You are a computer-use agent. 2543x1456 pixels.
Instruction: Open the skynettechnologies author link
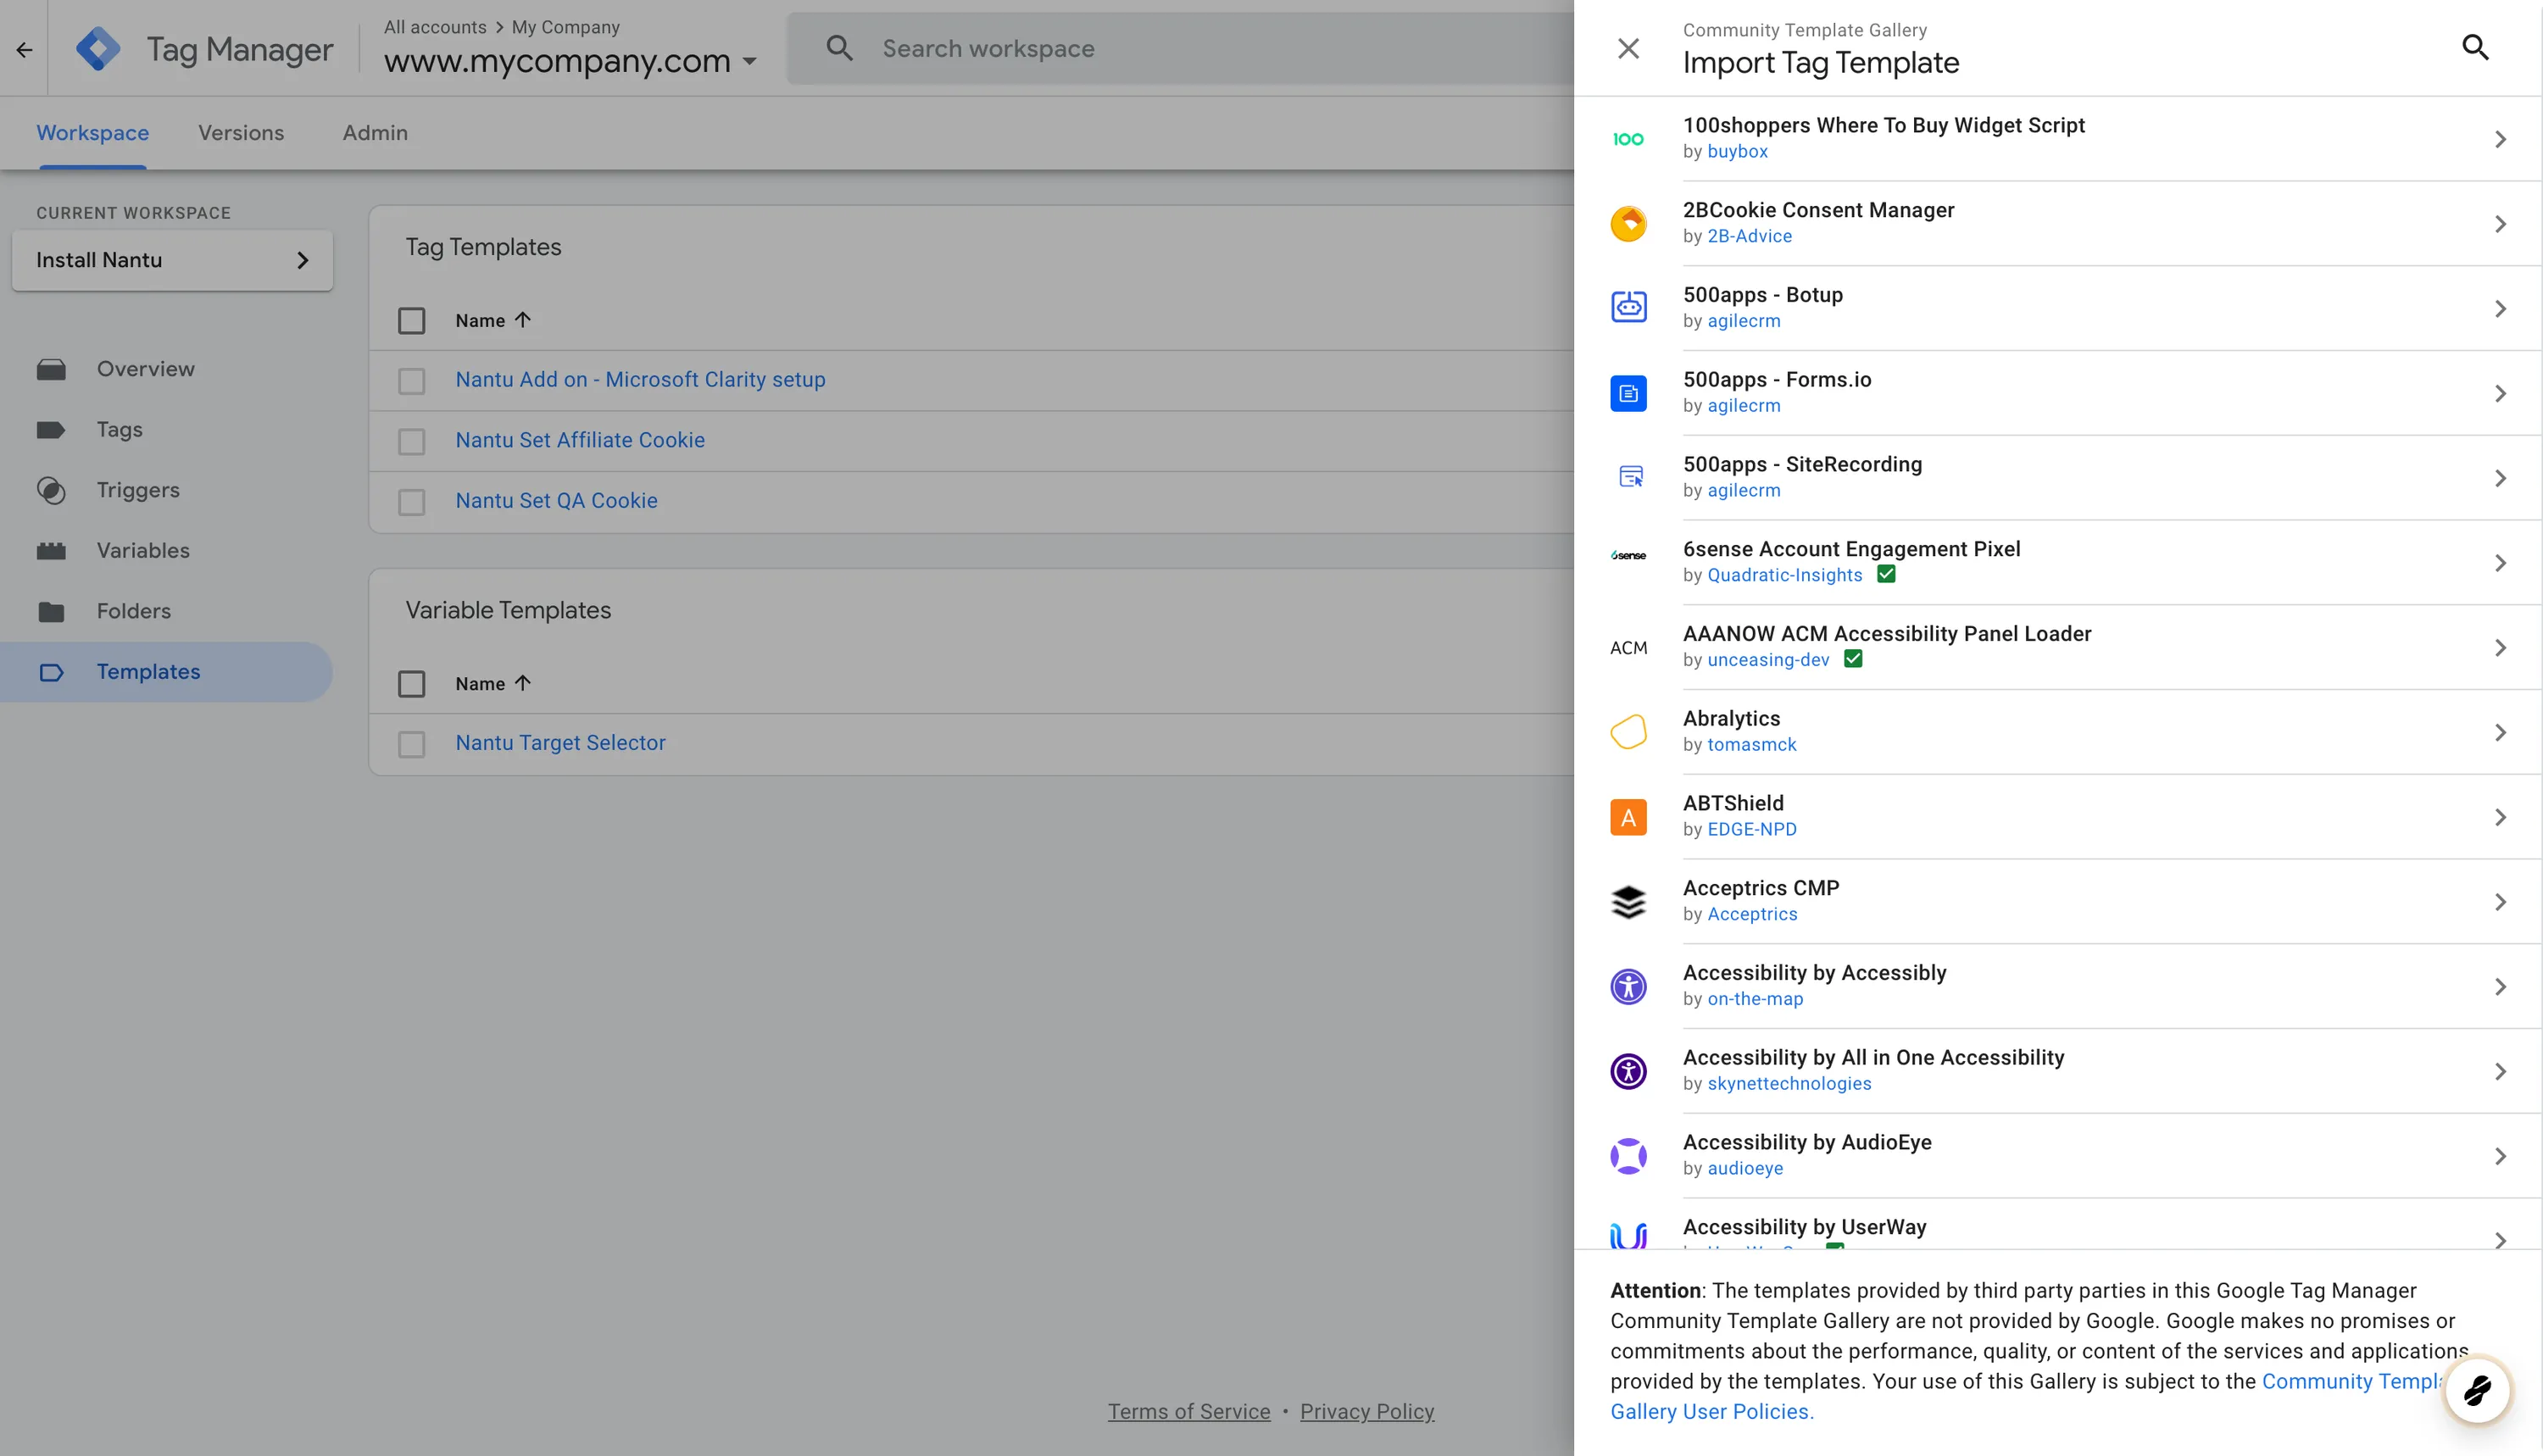(1789, 1084)
